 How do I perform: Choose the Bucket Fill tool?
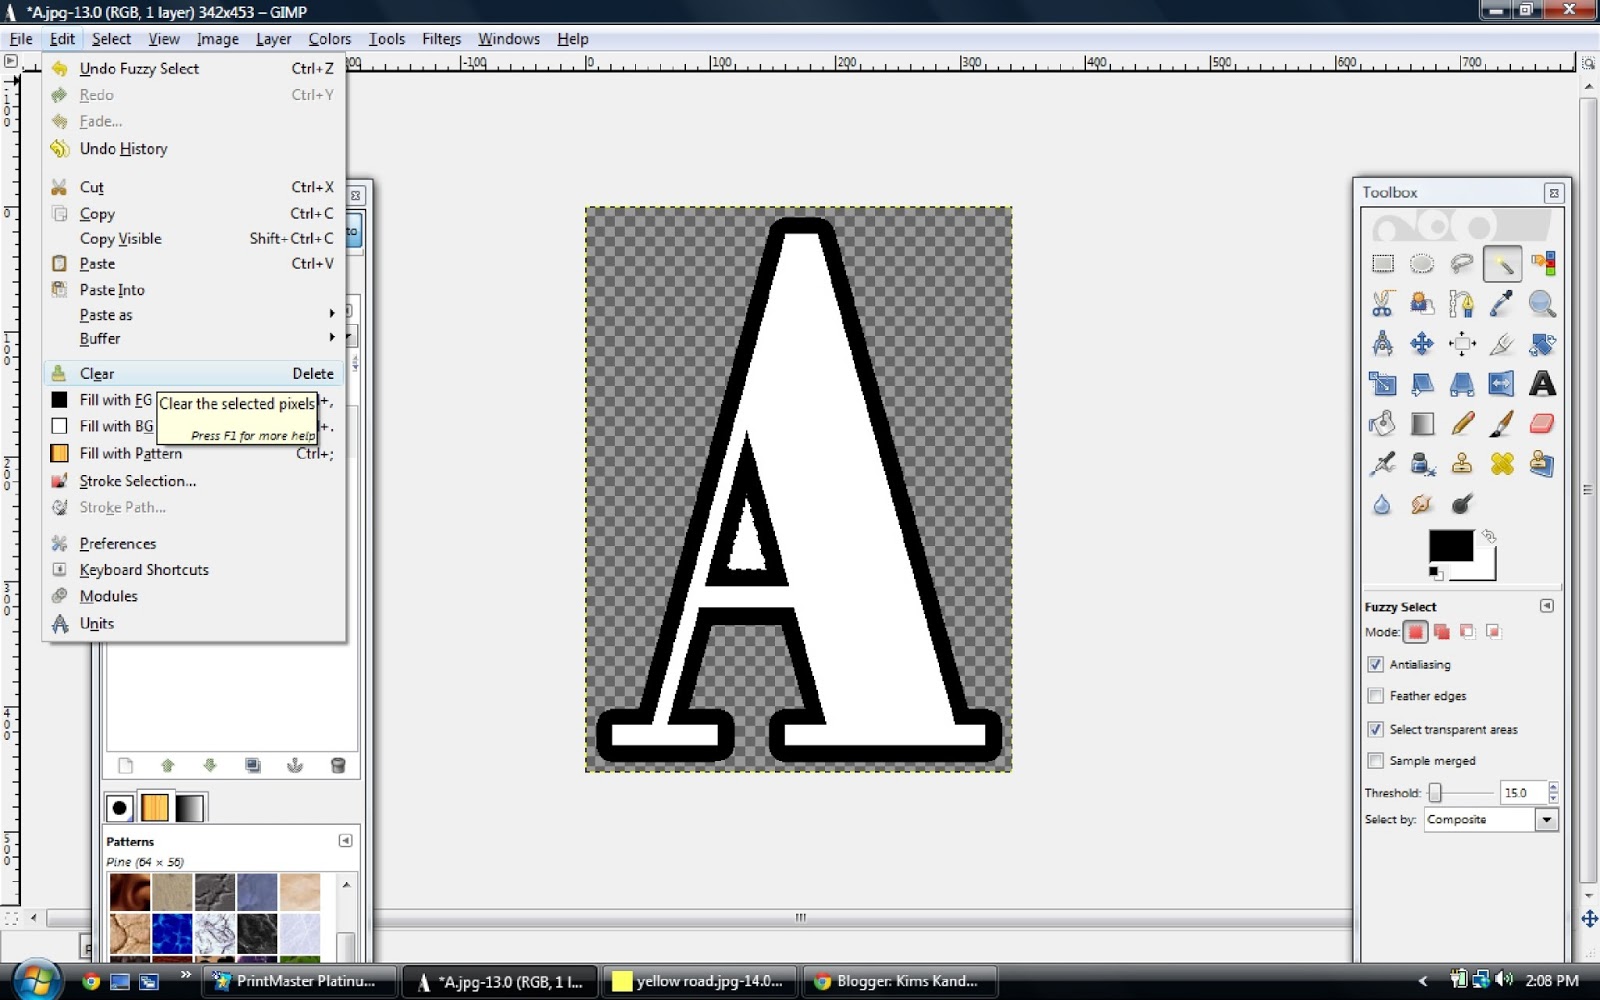point(1382,424)
